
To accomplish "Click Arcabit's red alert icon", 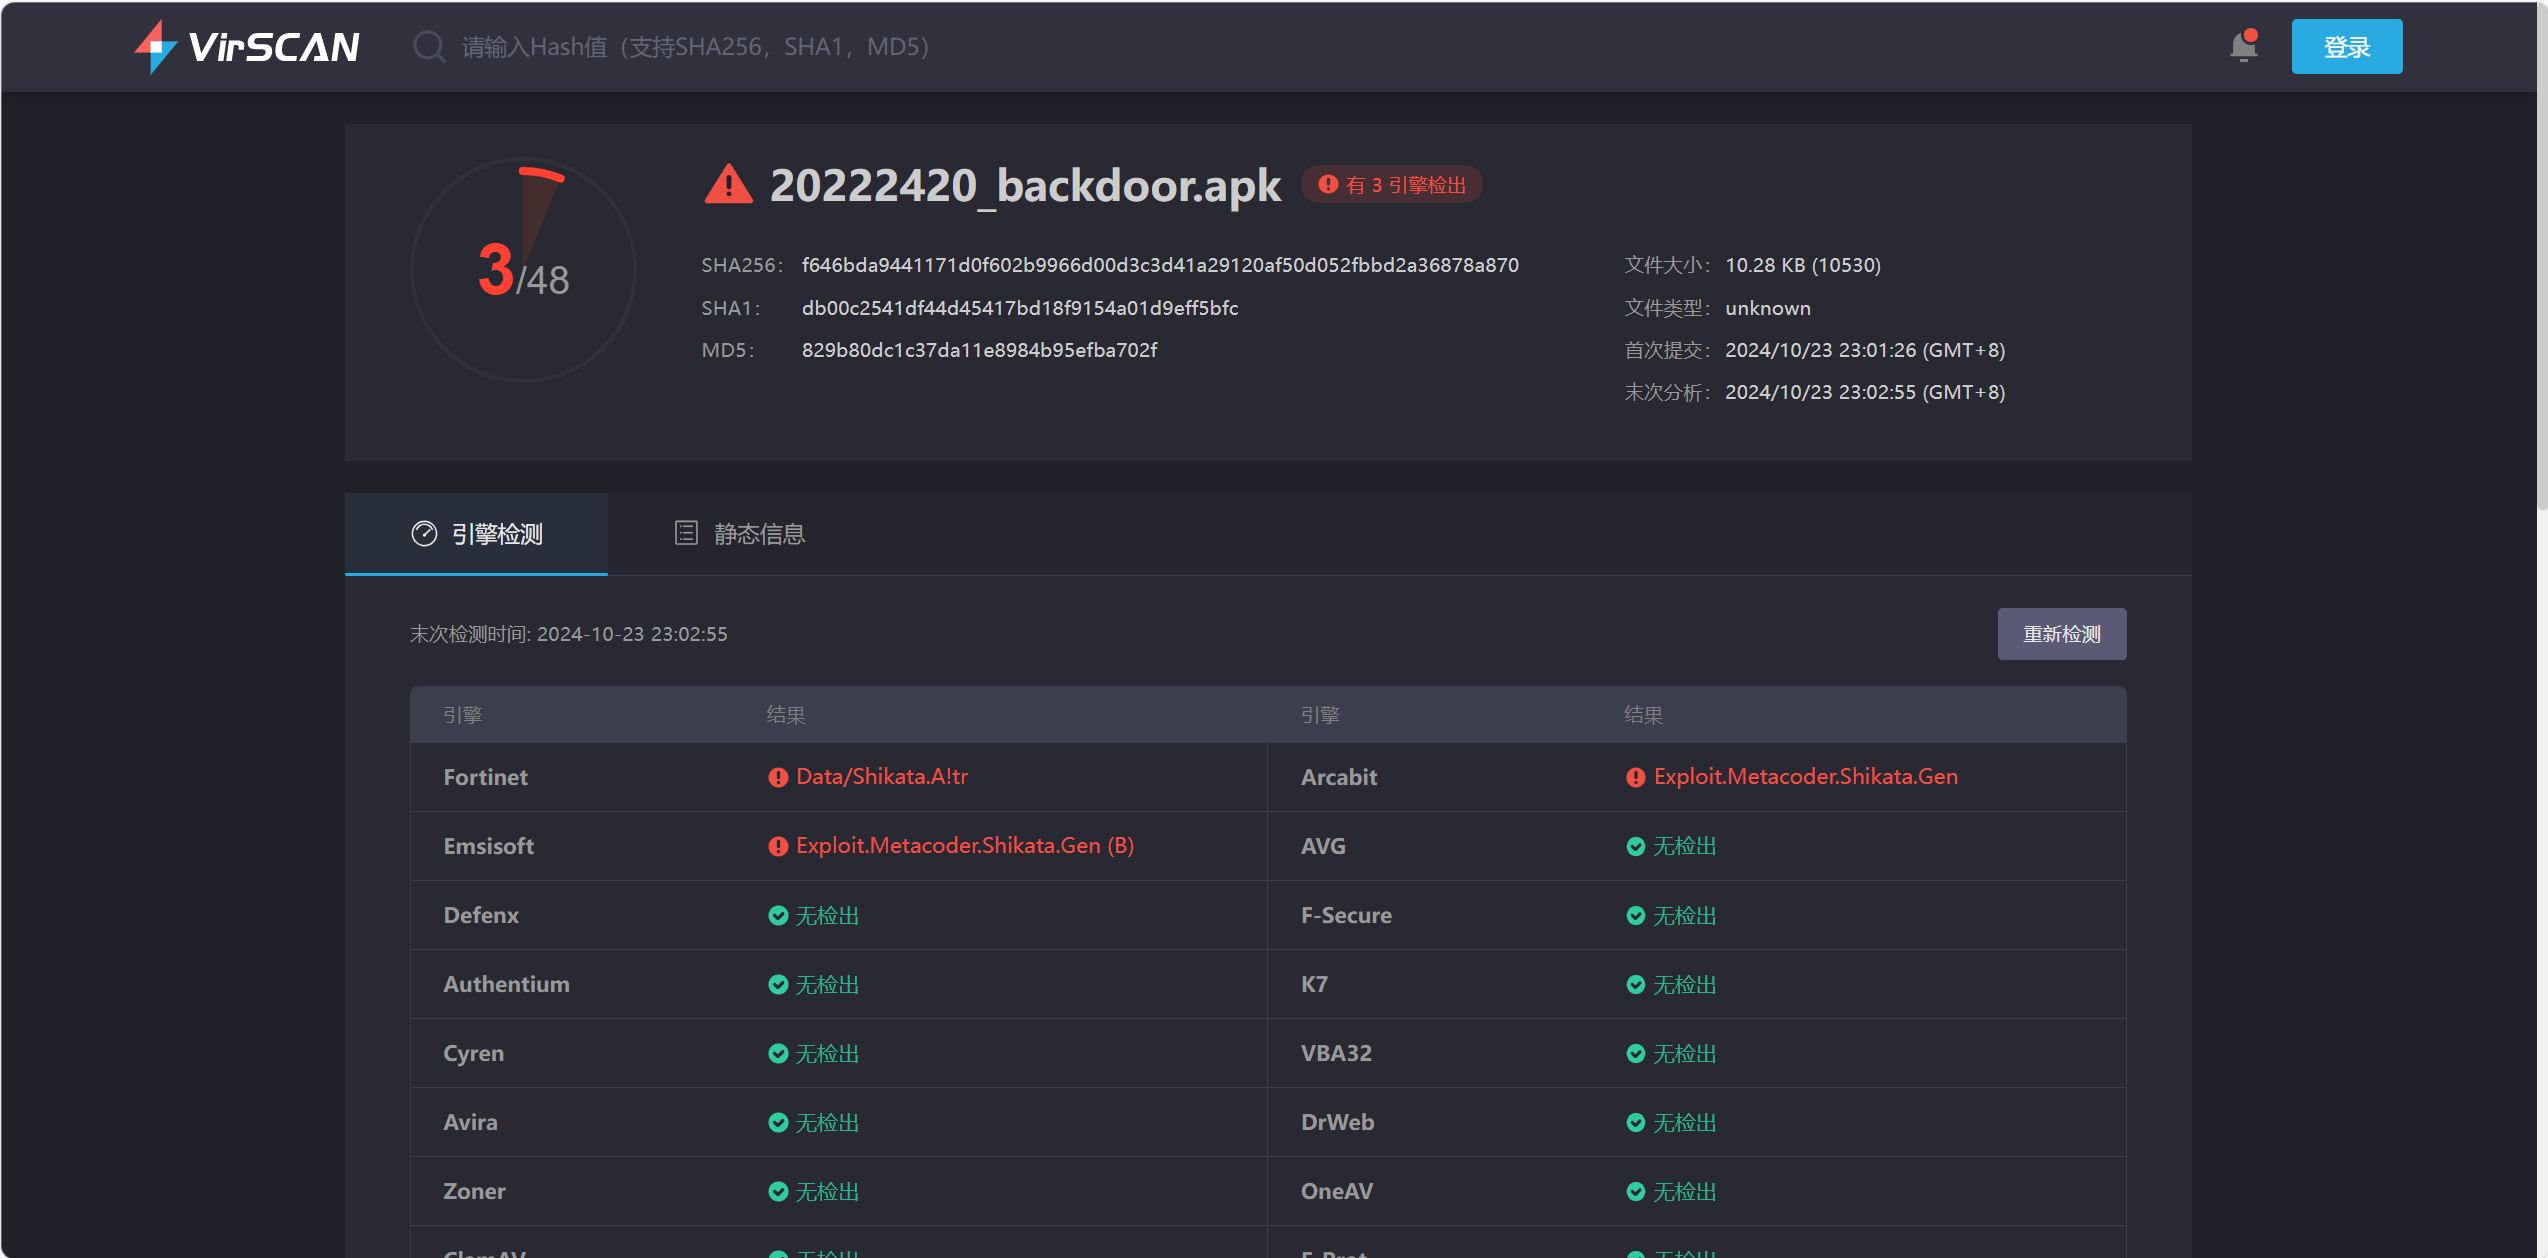I will [x=1636, y=777].
